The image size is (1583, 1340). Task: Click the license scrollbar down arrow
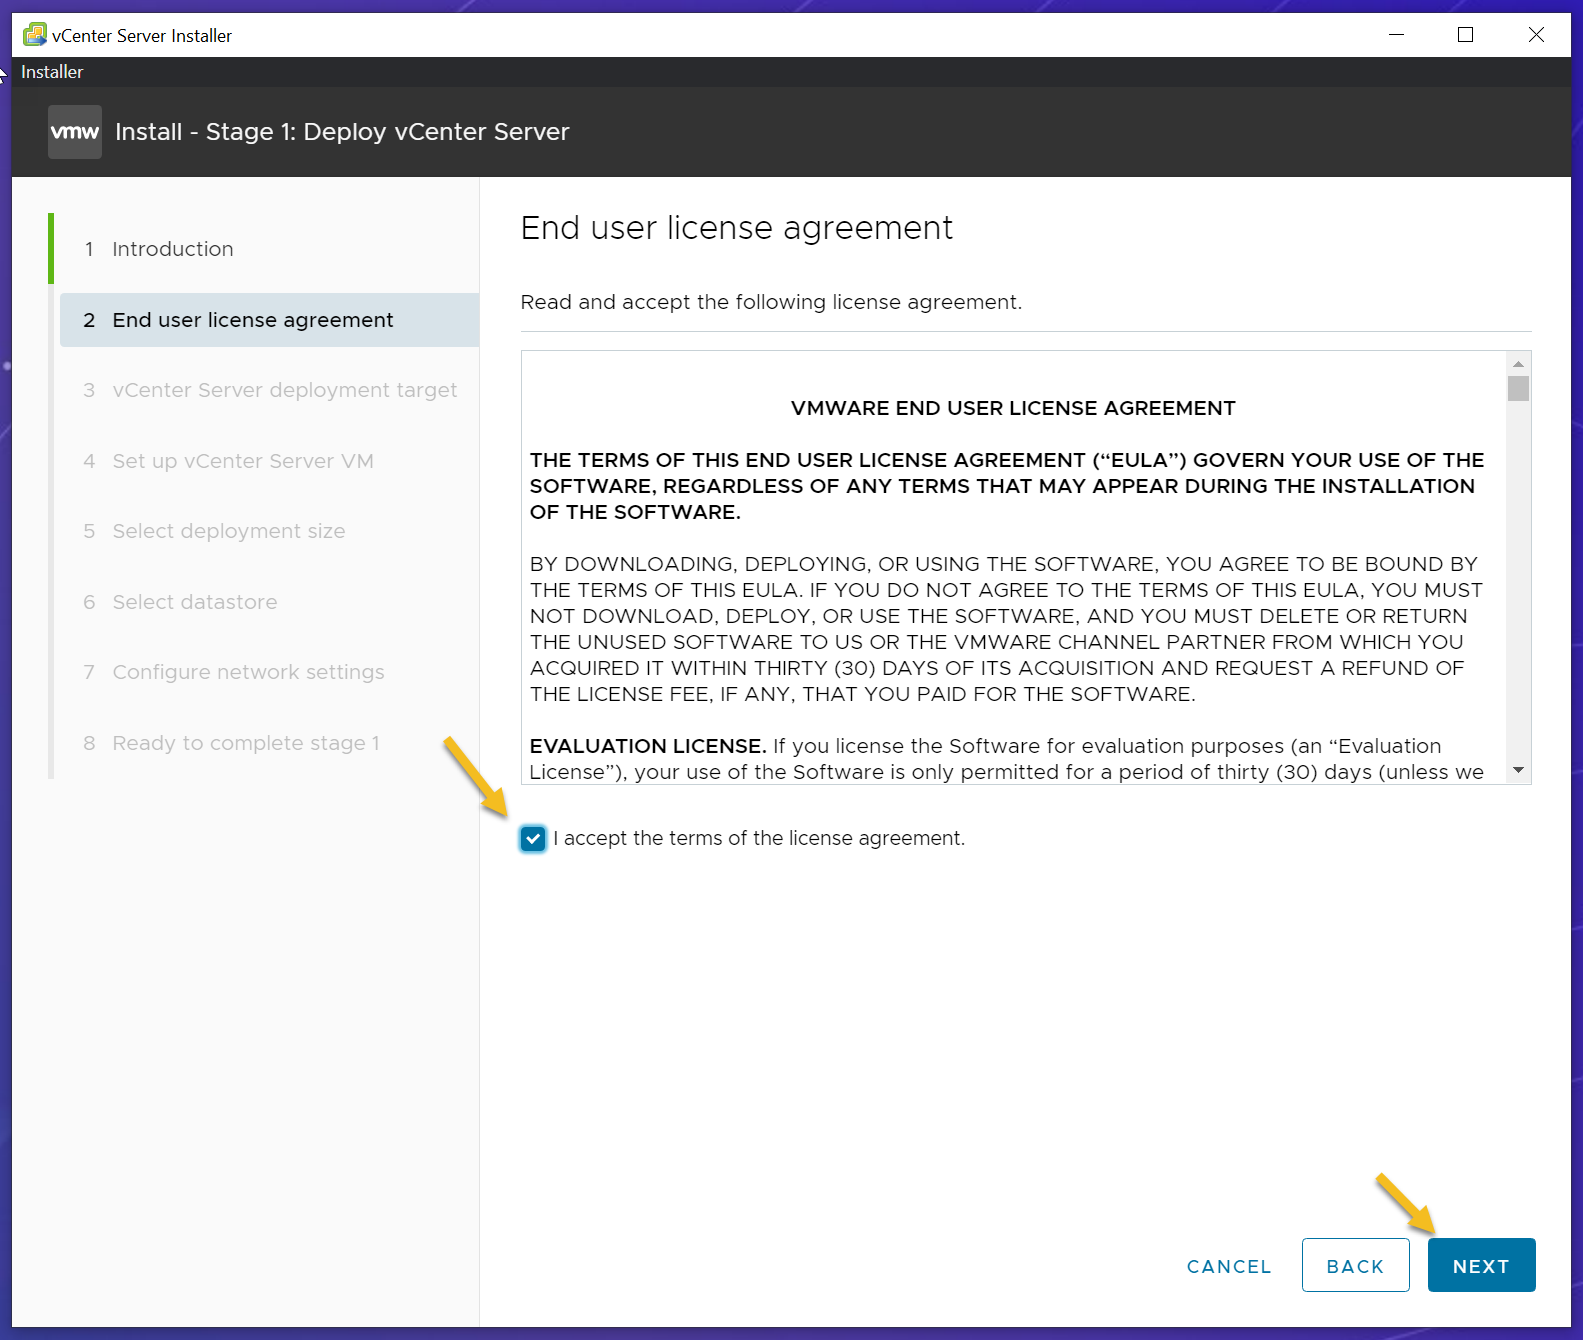coord(1518,770)
